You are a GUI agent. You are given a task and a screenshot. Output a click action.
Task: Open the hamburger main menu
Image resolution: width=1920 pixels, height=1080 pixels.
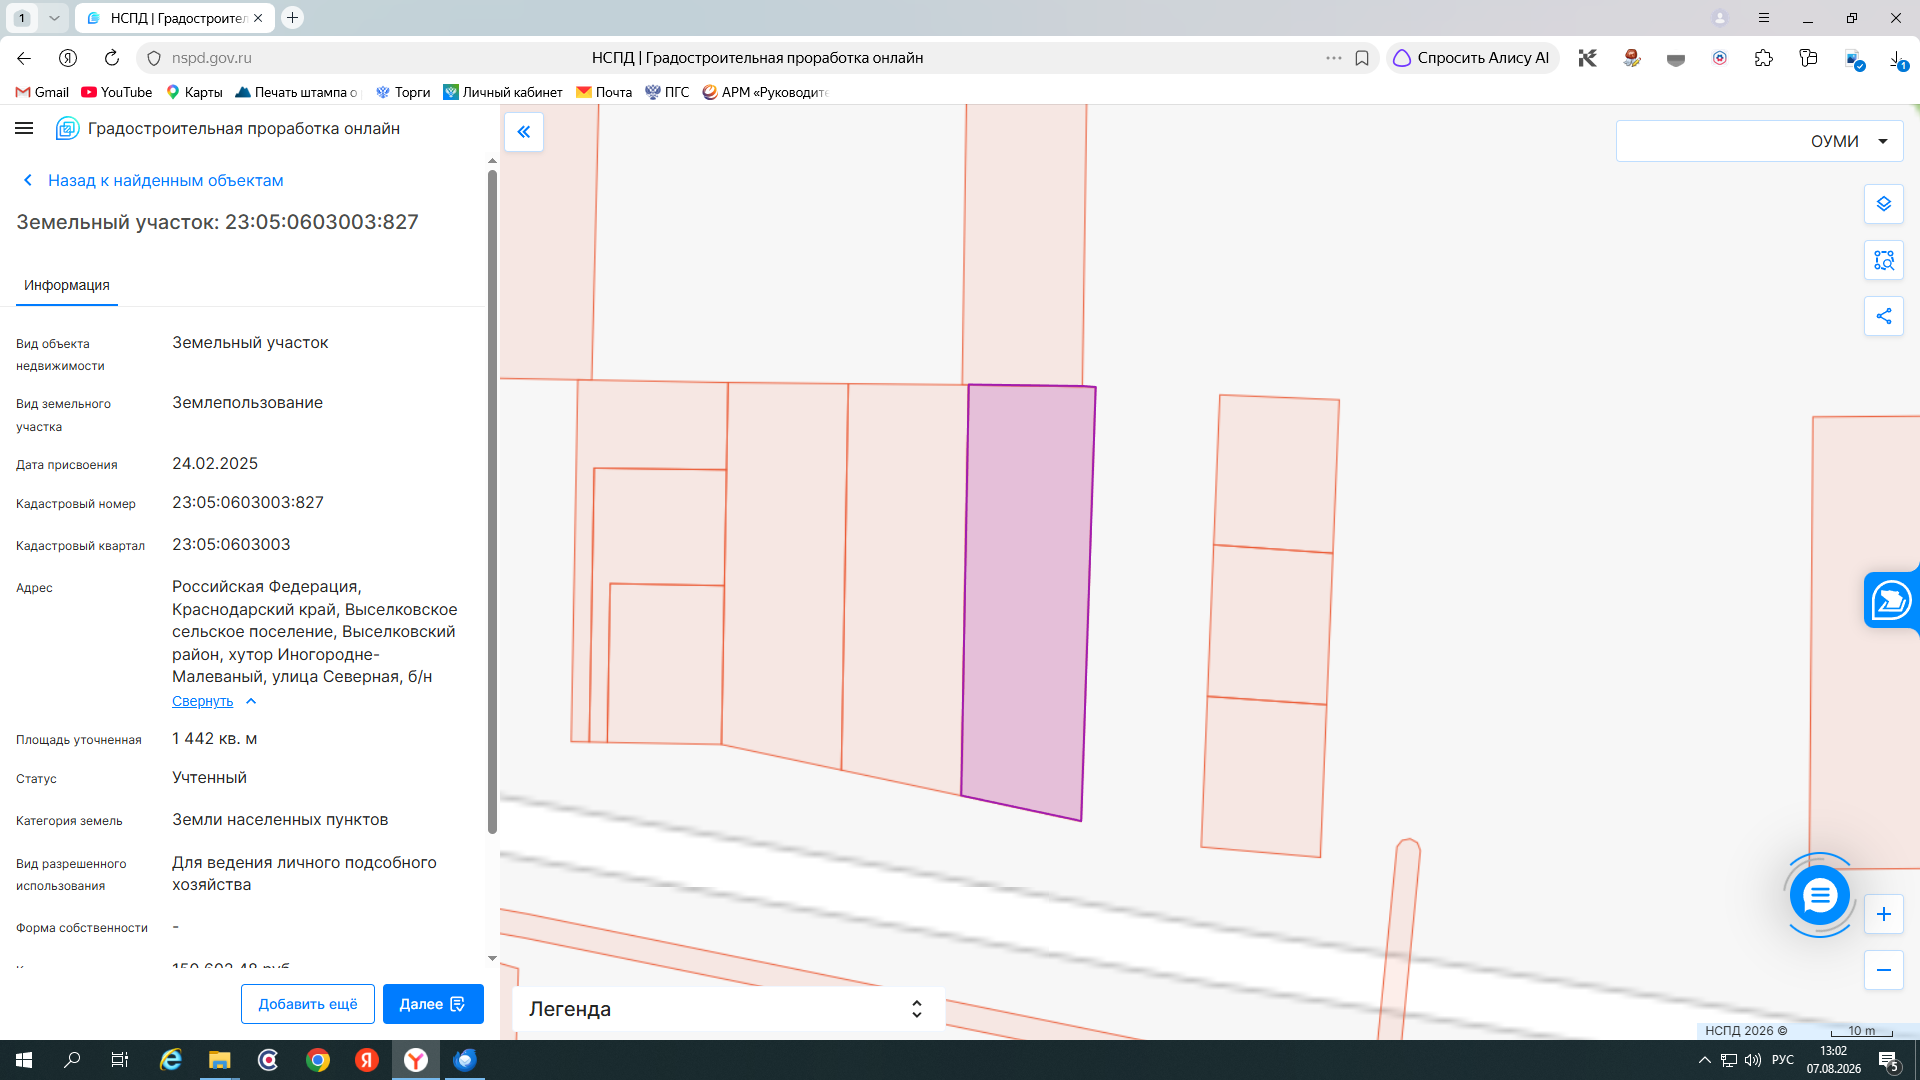click(x=24, y=128)
